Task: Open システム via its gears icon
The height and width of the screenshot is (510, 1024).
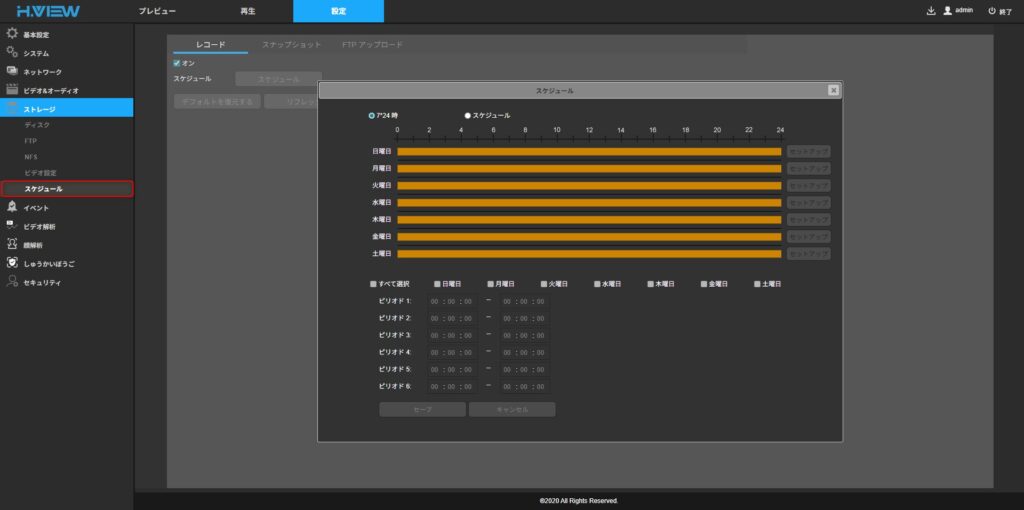Action: pos(12,52)
